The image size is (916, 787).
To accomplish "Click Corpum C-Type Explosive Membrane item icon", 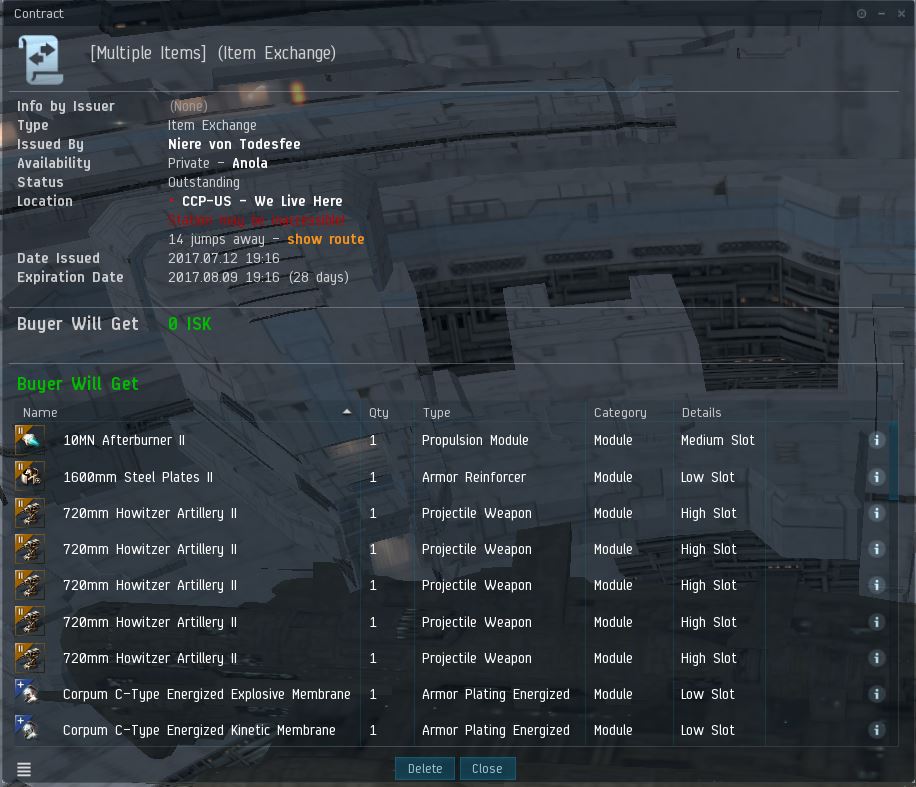I will click(30, 693).
